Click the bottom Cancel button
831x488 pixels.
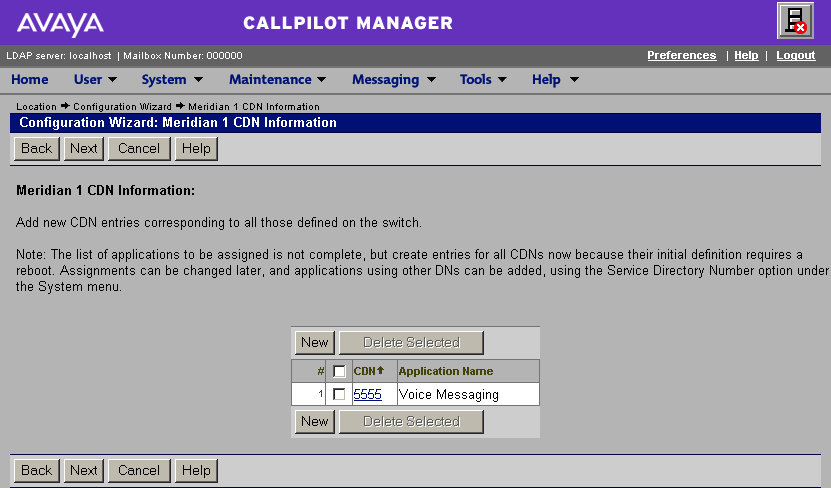pyautogui.click(x=139, y=471)
